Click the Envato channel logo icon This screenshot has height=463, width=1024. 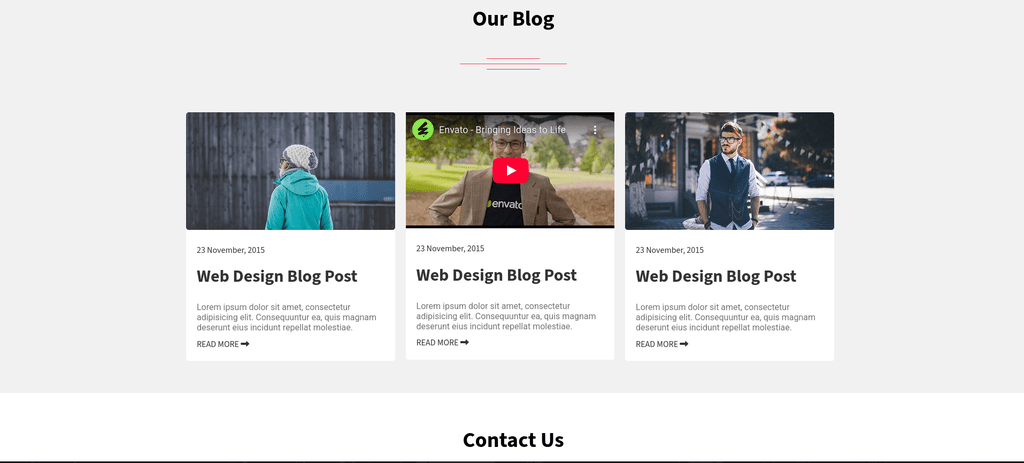tap(423, 129)
